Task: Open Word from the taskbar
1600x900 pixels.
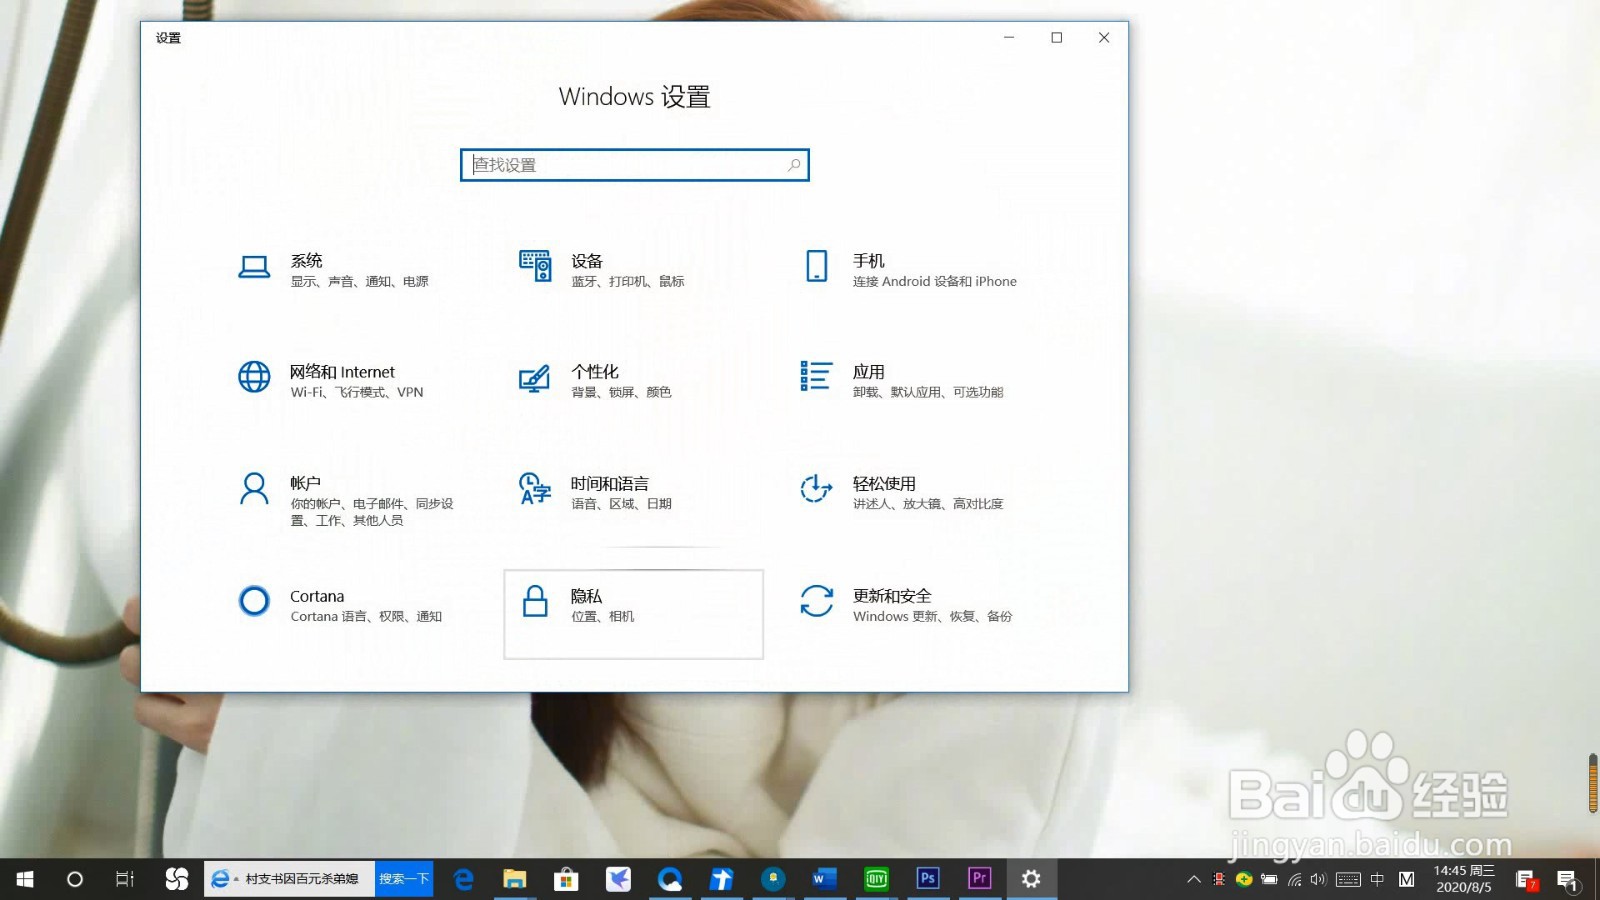Action: pyautogui.click(x=825, y=879)
